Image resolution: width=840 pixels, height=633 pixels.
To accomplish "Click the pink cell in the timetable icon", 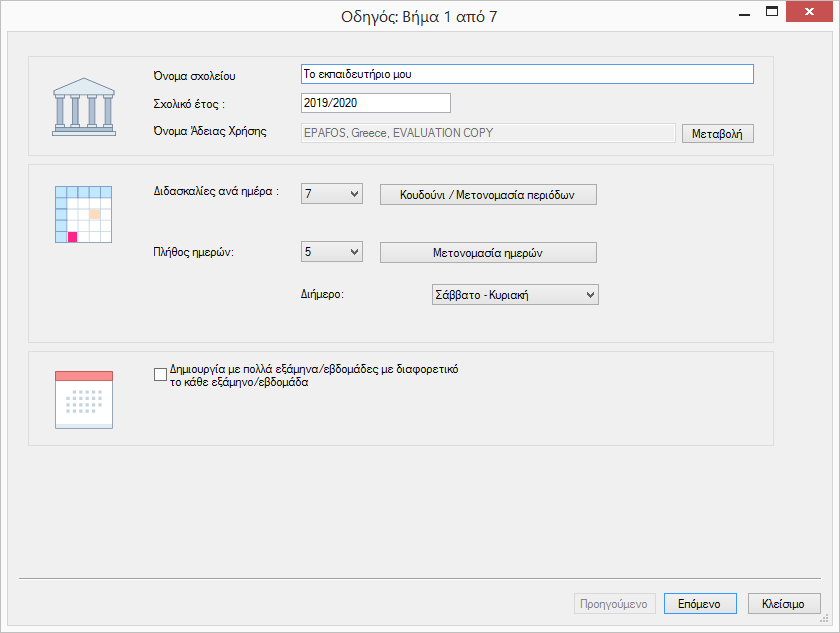I will tap(72, 237).
